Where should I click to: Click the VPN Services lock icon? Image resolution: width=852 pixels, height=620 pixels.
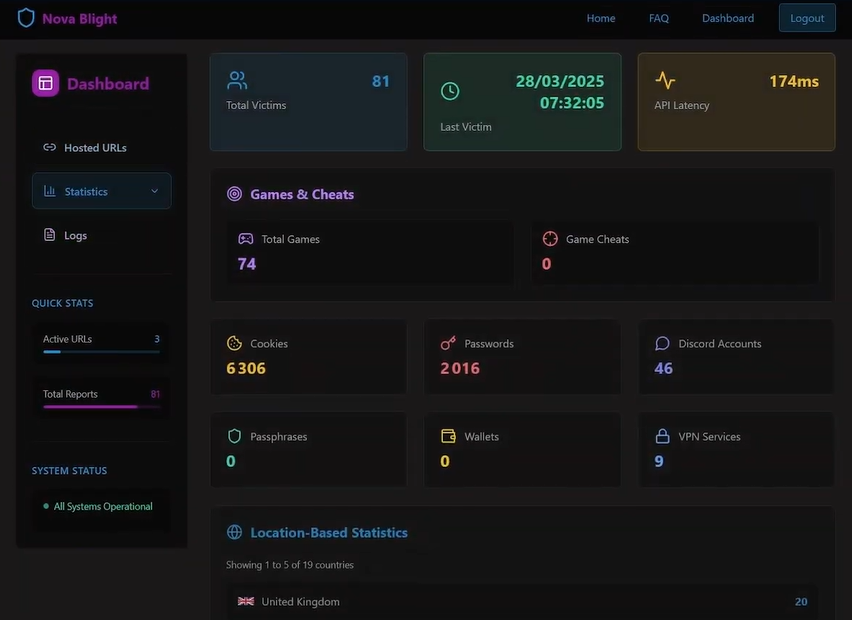(662, 436)
